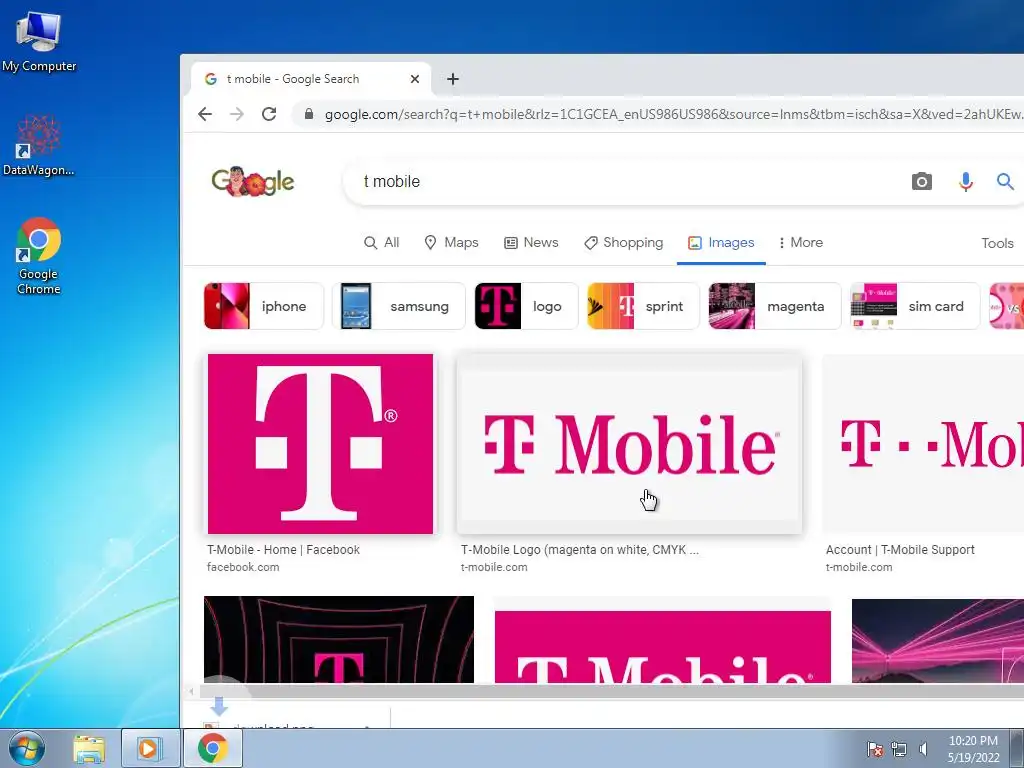1024x768 pixels.
Task: Click the padlock site info icon
Action: point(310,114)
